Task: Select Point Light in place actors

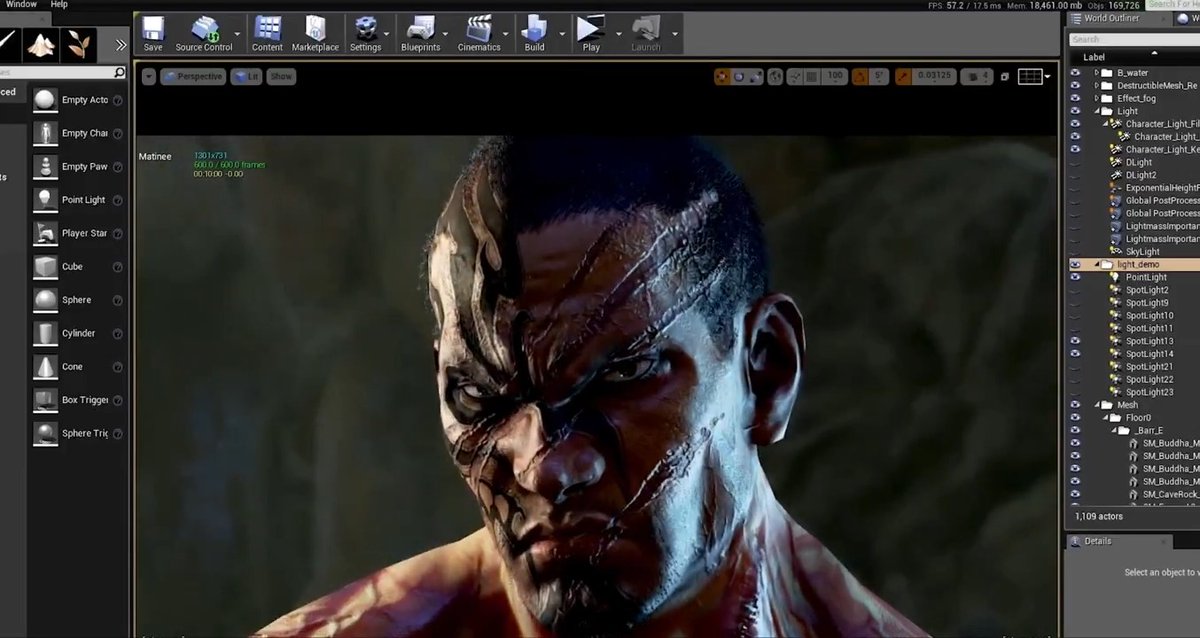Action: pos(83,200)
